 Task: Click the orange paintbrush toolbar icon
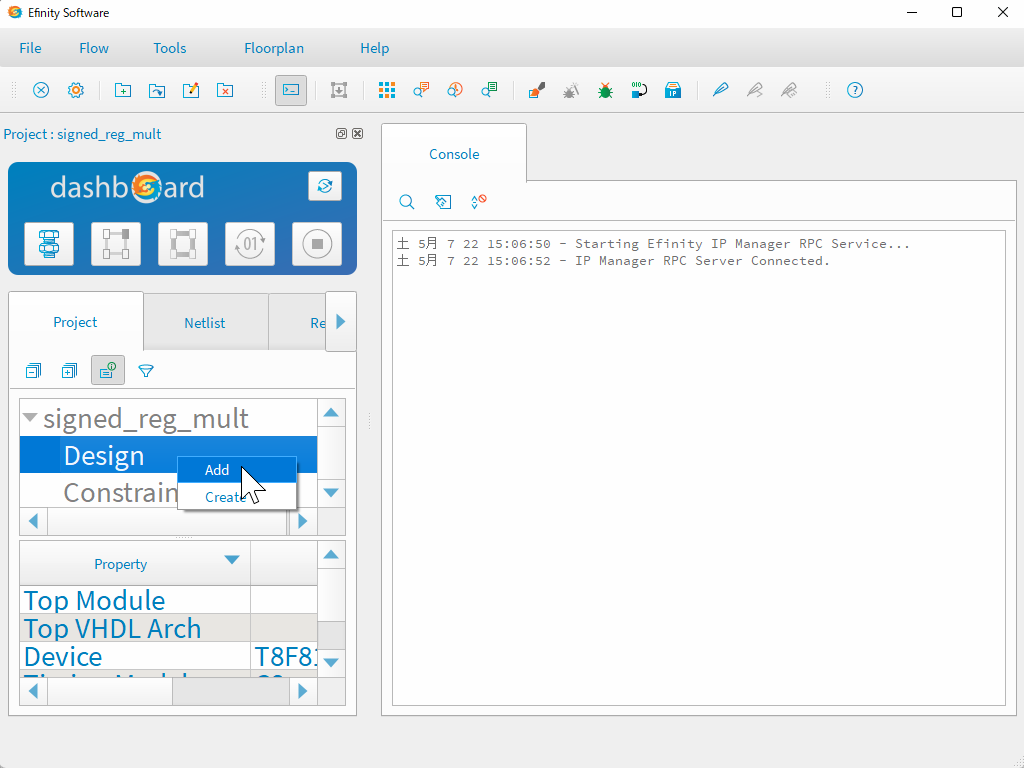click(x=537, y=90)
